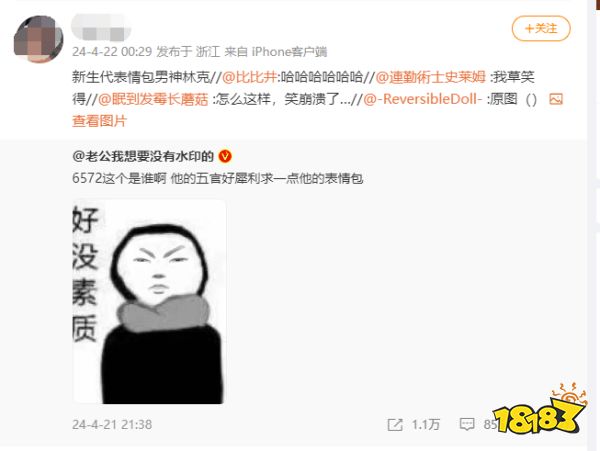Open @-ReversibleDoll- user mention
Image resolution: width=600 pixels, height=451 pixels.
422,99
